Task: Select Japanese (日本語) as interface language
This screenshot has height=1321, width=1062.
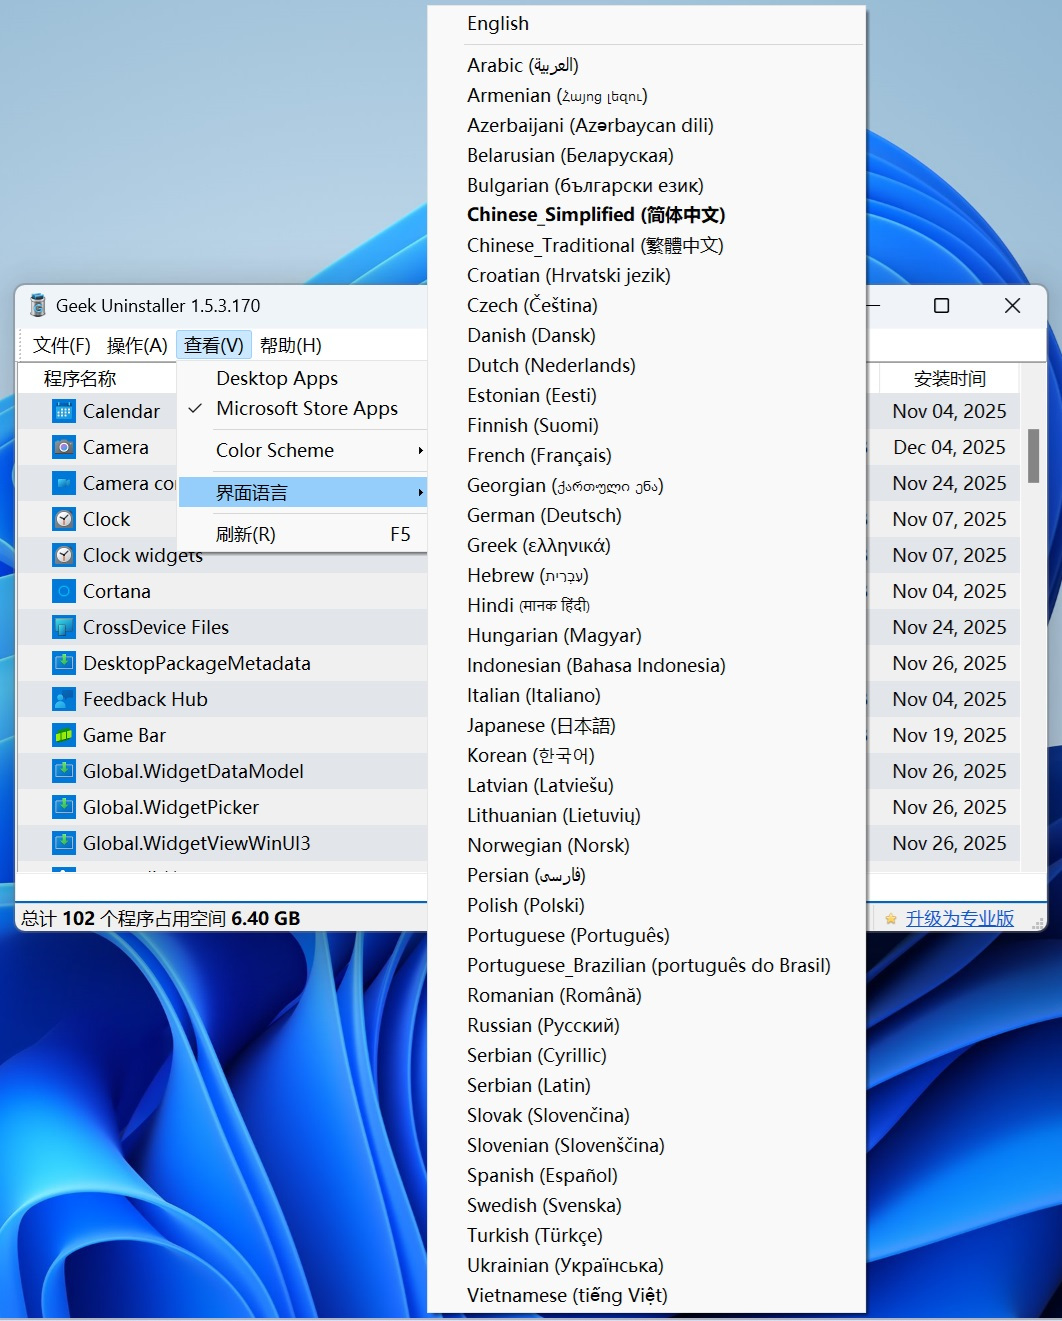Action: 540,725
